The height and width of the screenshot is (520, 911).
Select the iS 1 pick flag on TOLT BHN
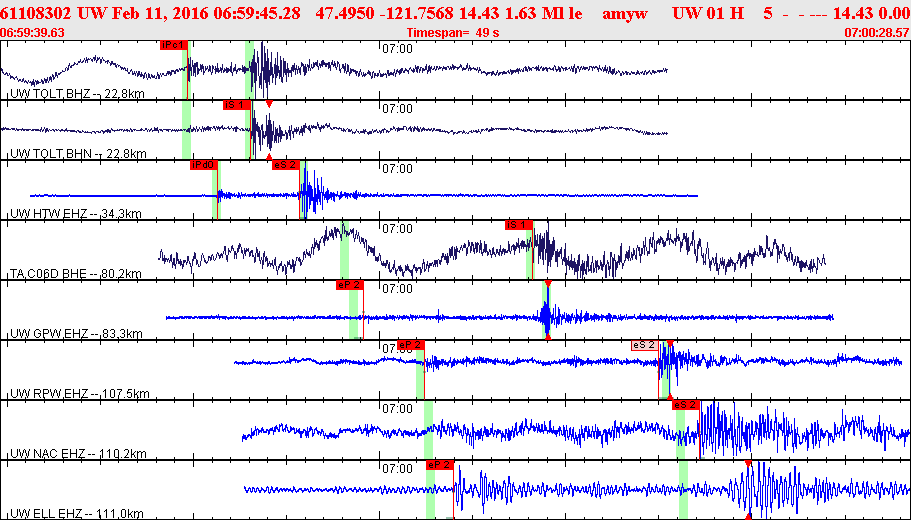click(x=235, y=104)
